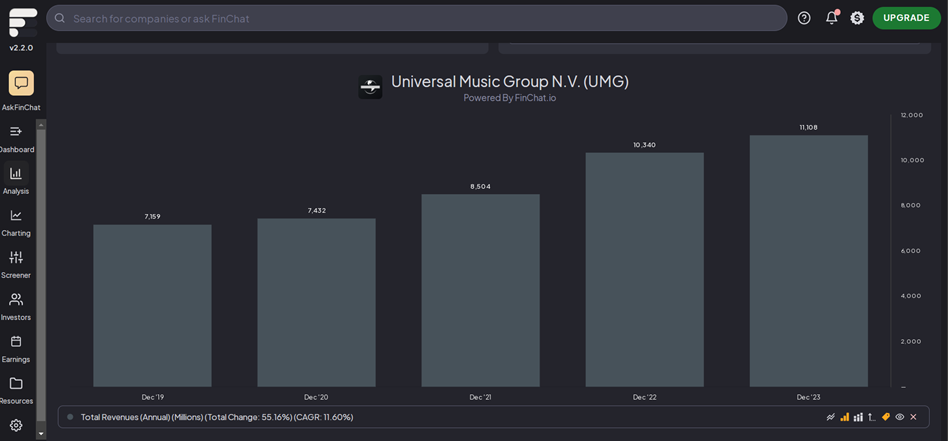This screenshot has width=948, height=441.
Task: Click the Dec '19 revenue bar
Action: pyautogui.click(x=152, y=305)
